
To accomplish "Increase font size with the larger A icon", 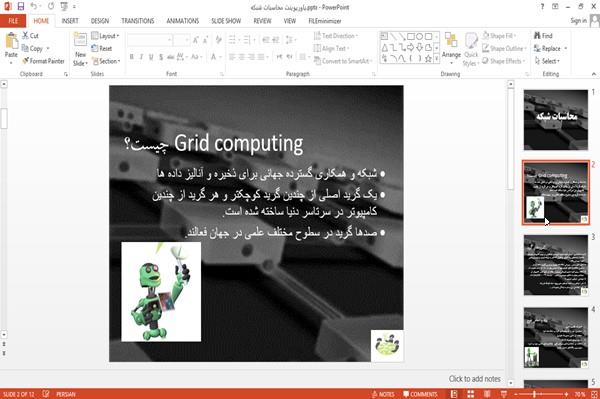I will (196, 39).
